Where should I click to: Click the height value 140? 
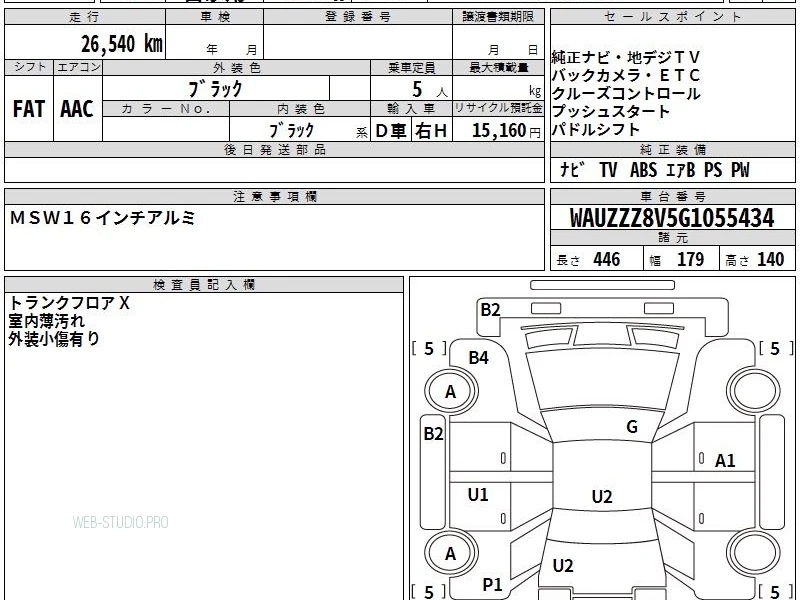[770, 260]
